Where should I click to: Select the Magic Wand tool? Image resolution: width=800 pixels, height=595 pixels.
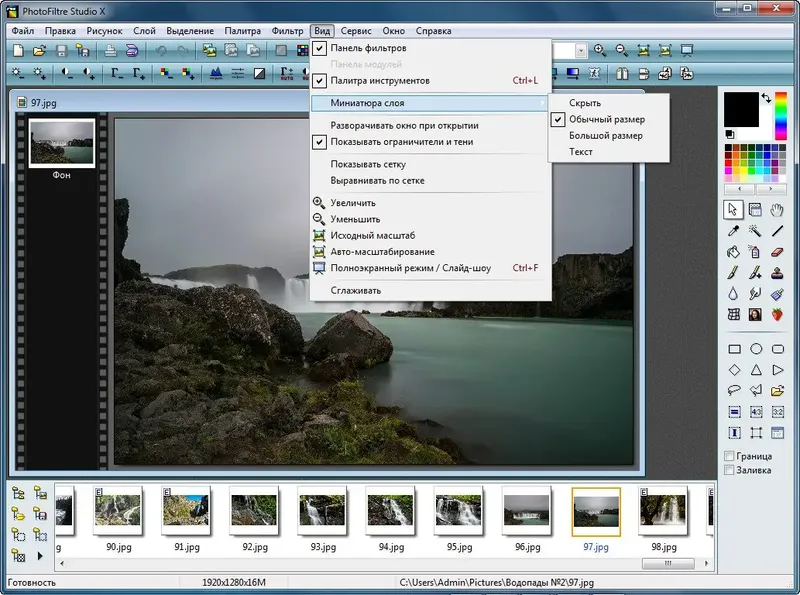[x=756, y=231]
